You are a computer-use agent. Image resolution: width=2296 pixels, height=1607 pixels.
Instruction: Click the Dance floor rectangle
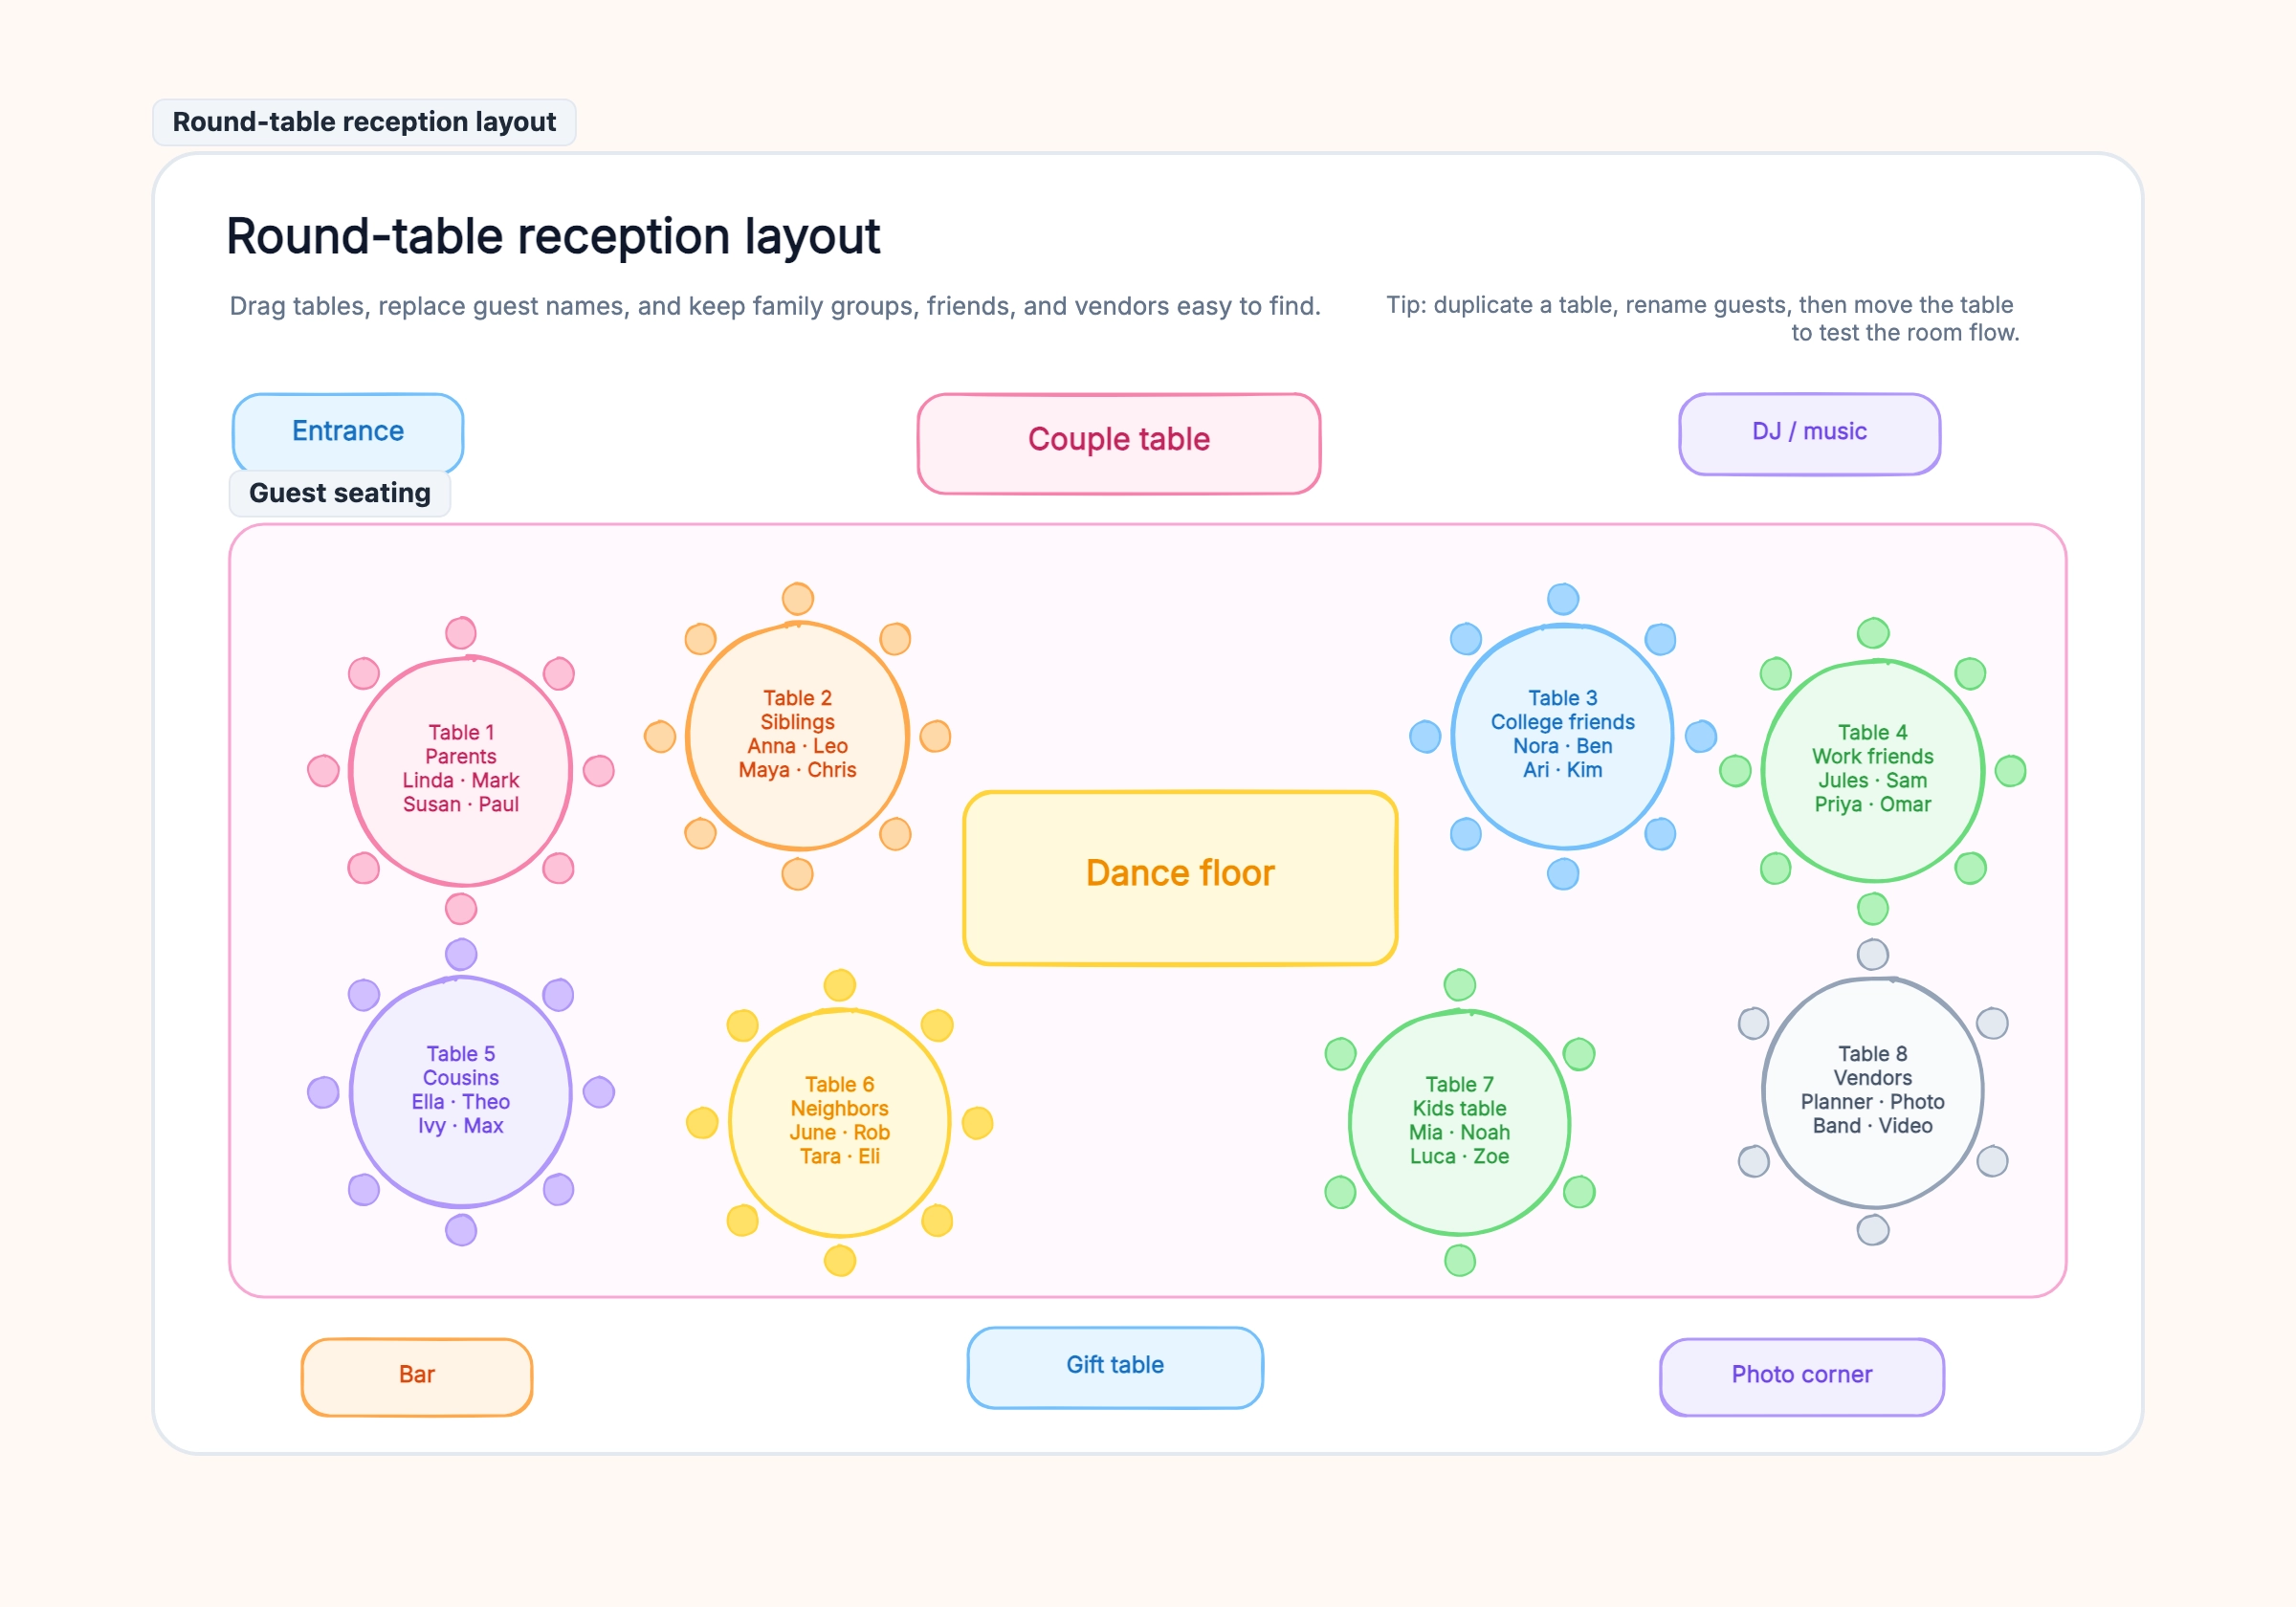1180,878
